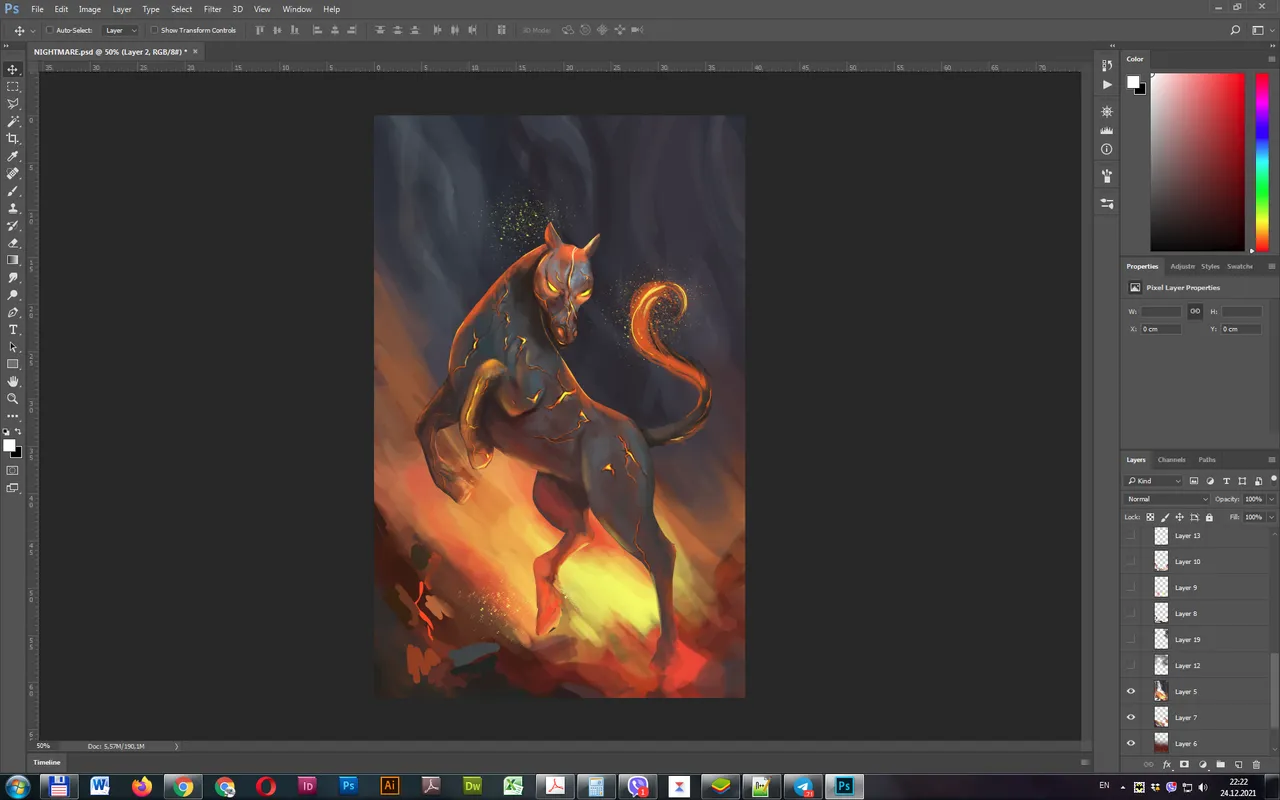Open the Properties panel options menu
Screen dimensions: 1280x800
tap(1271, 266)
